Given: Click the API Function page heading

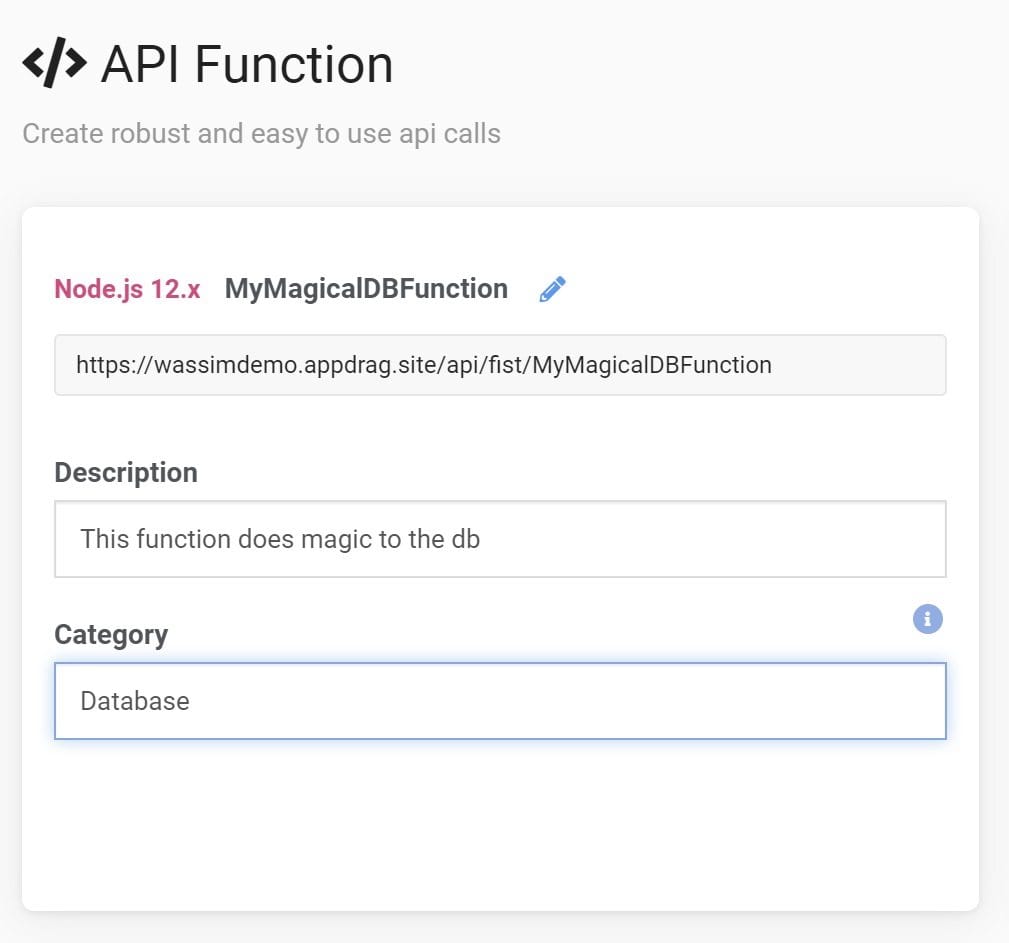Looking at the screenshot, I should click(x=247, y=65).
